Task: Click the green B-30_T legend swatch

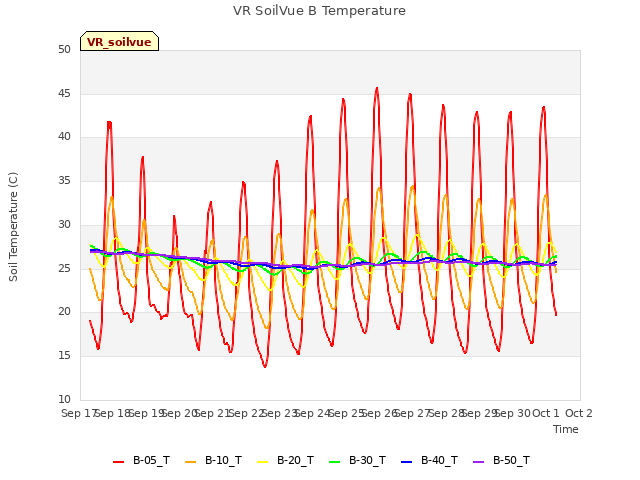Action: [x=334, y=462]
